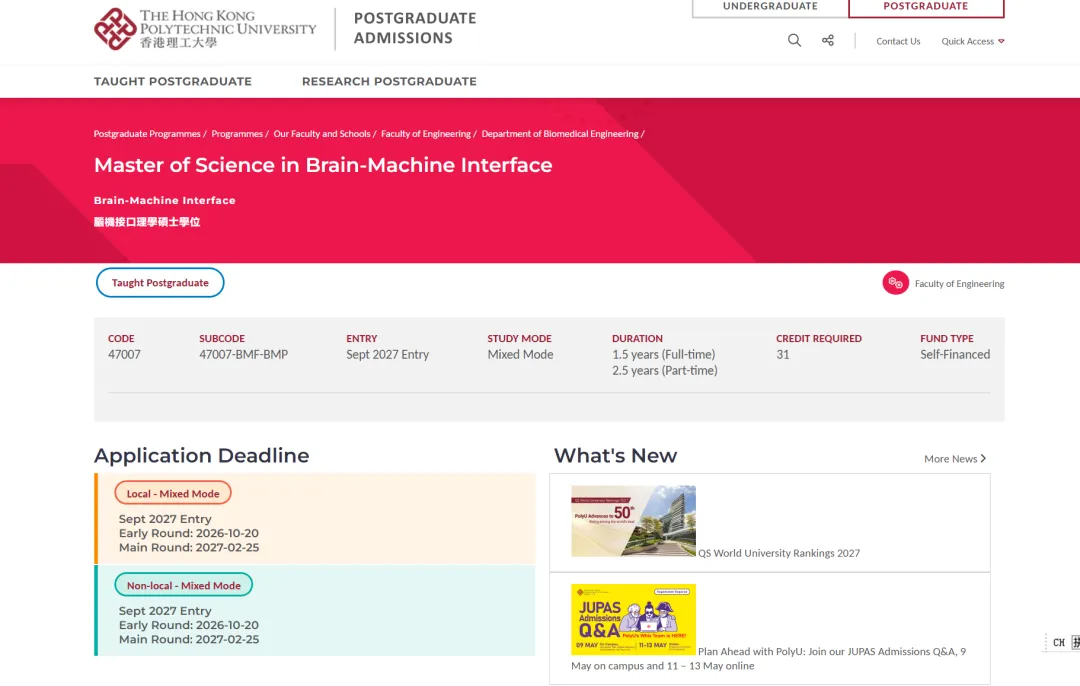1080x686 pixels.
Task: Open the More News link
Action: 955,459
